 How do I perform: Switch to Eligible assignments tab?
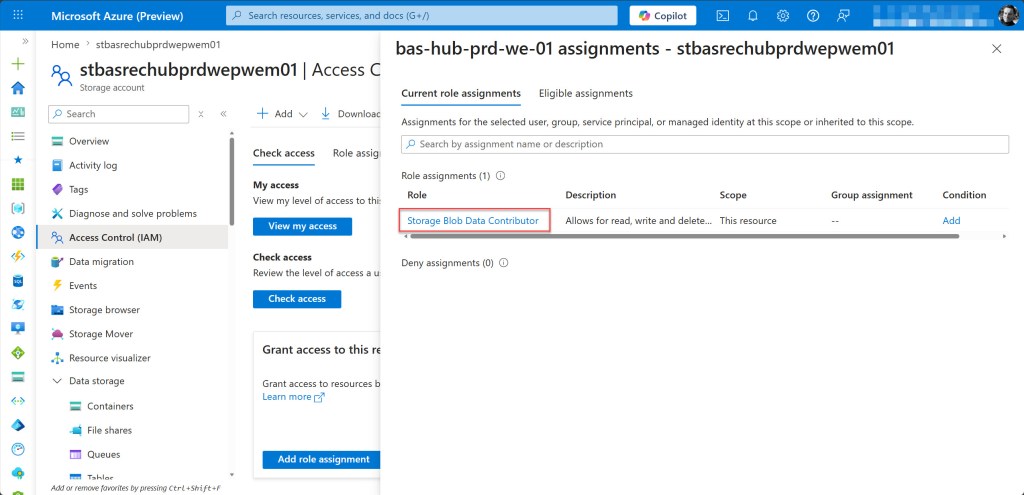tap(585, 93)
